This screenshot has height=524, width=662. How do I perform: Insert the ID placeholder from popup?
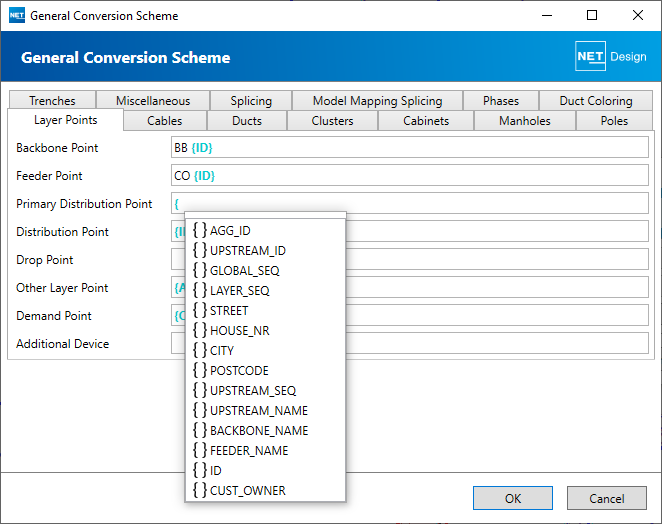click(x=265, y=470)
